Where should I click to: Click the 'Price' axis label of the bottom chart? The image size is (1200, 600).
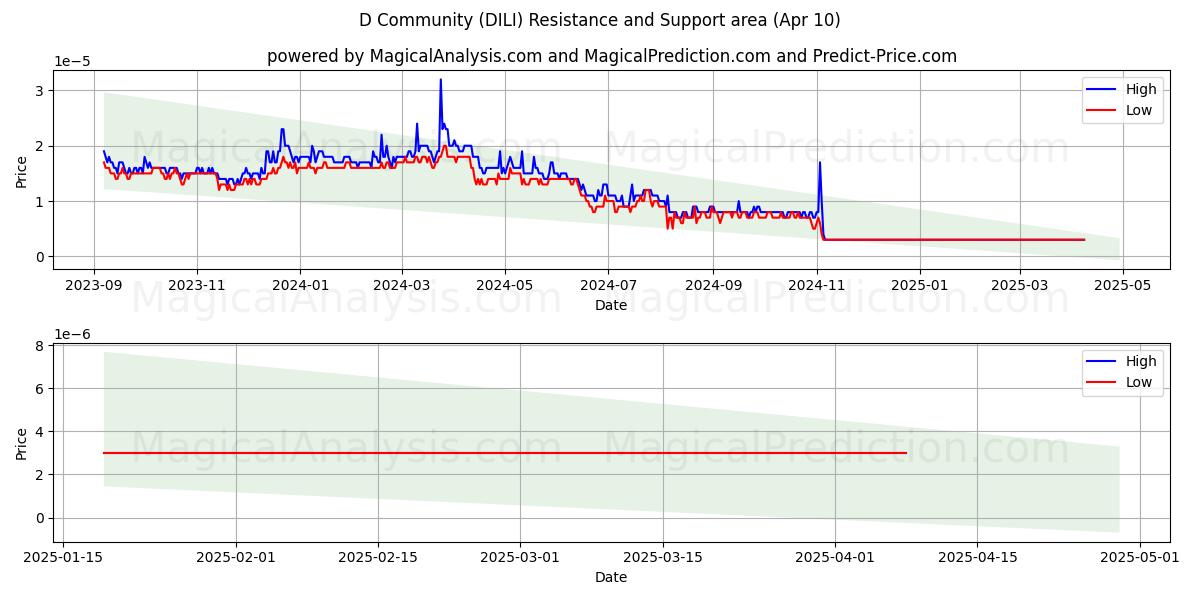22,442
